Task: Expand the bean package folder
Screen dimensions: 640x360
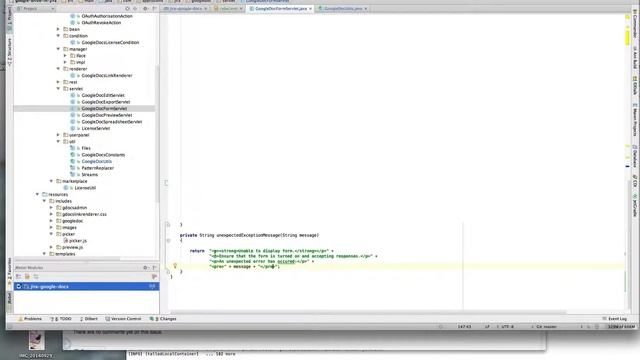Action: 58,29
